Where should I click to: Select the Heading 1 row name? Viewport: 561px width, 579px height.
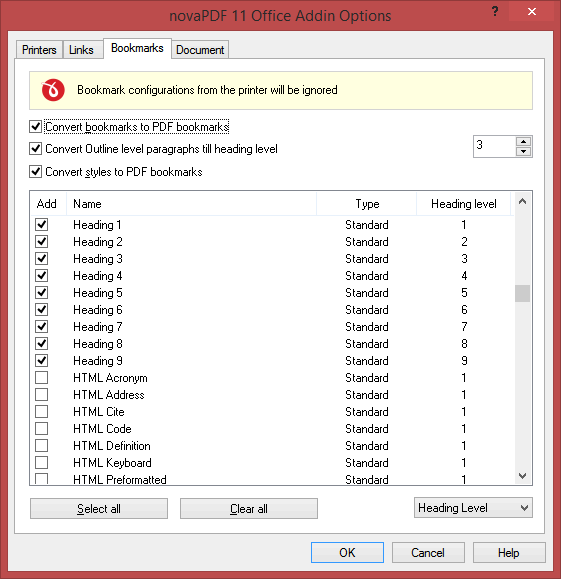97,225
